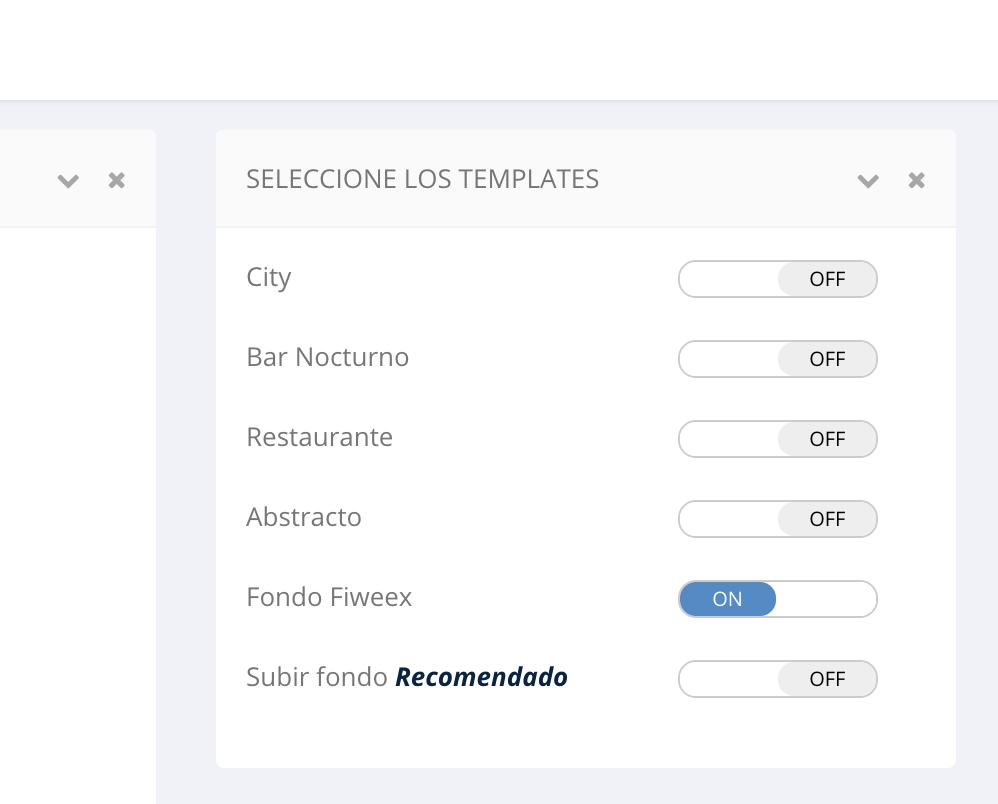Viewport: 998px width, 804px height.
Task: Disable the Fondo Fiweex toggle
Action: coord(778,599)
